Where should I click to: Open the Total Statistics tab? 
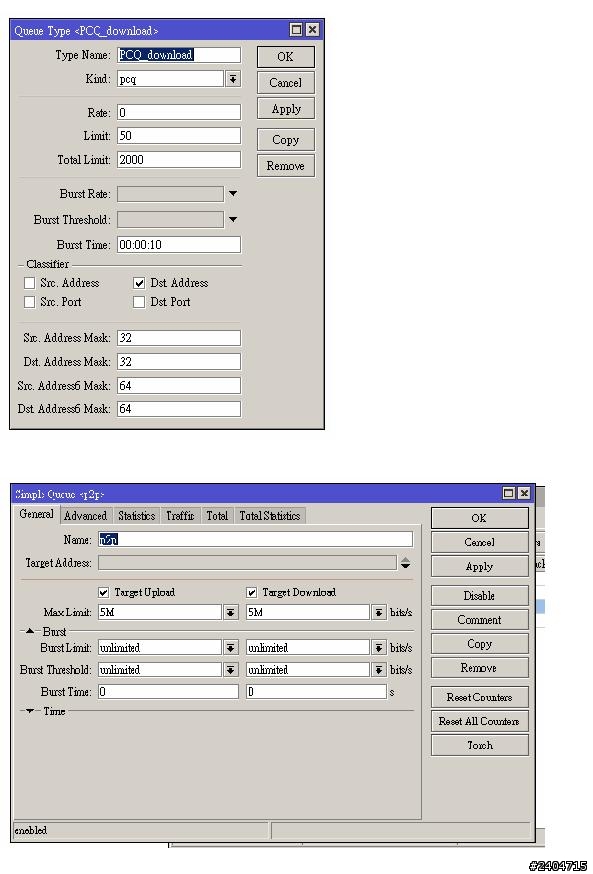pyautogui.click(x=270, y=516)
